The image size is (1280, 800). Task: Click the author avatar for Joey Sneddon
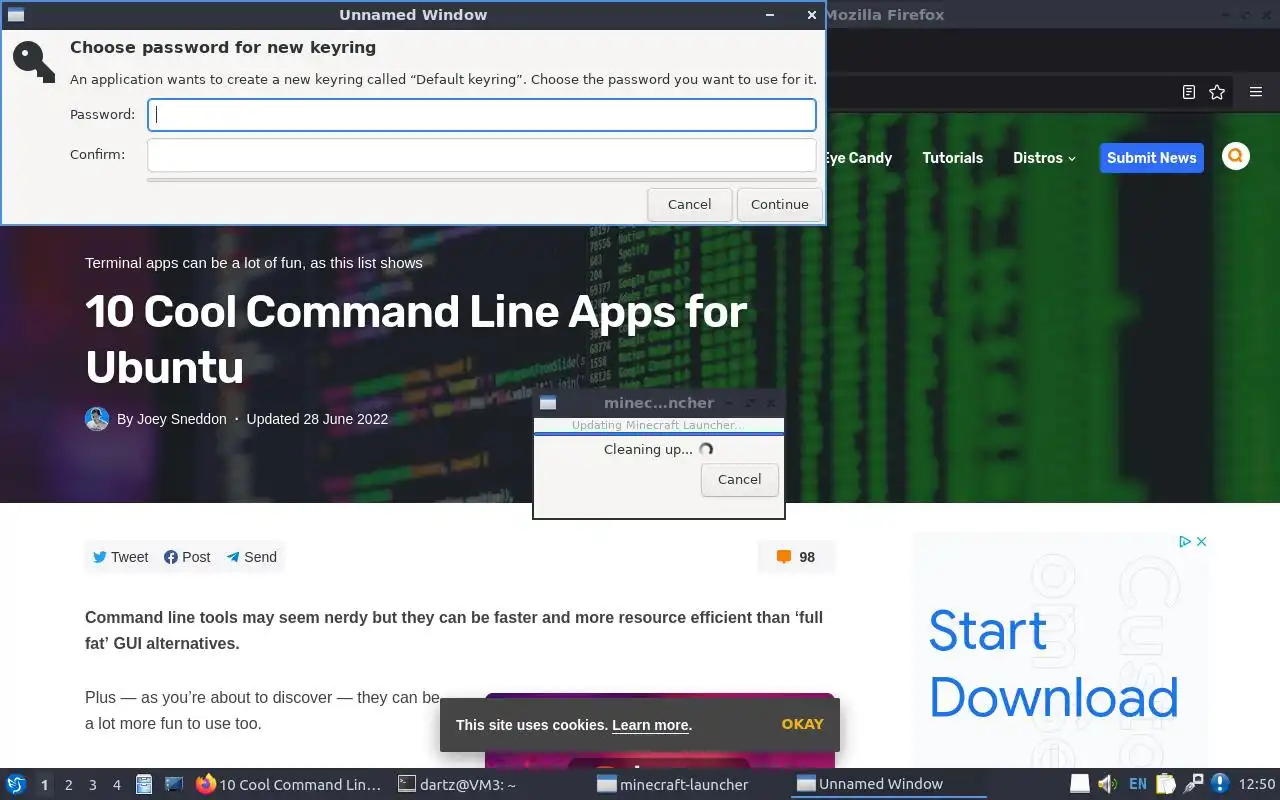click(97, 419)
